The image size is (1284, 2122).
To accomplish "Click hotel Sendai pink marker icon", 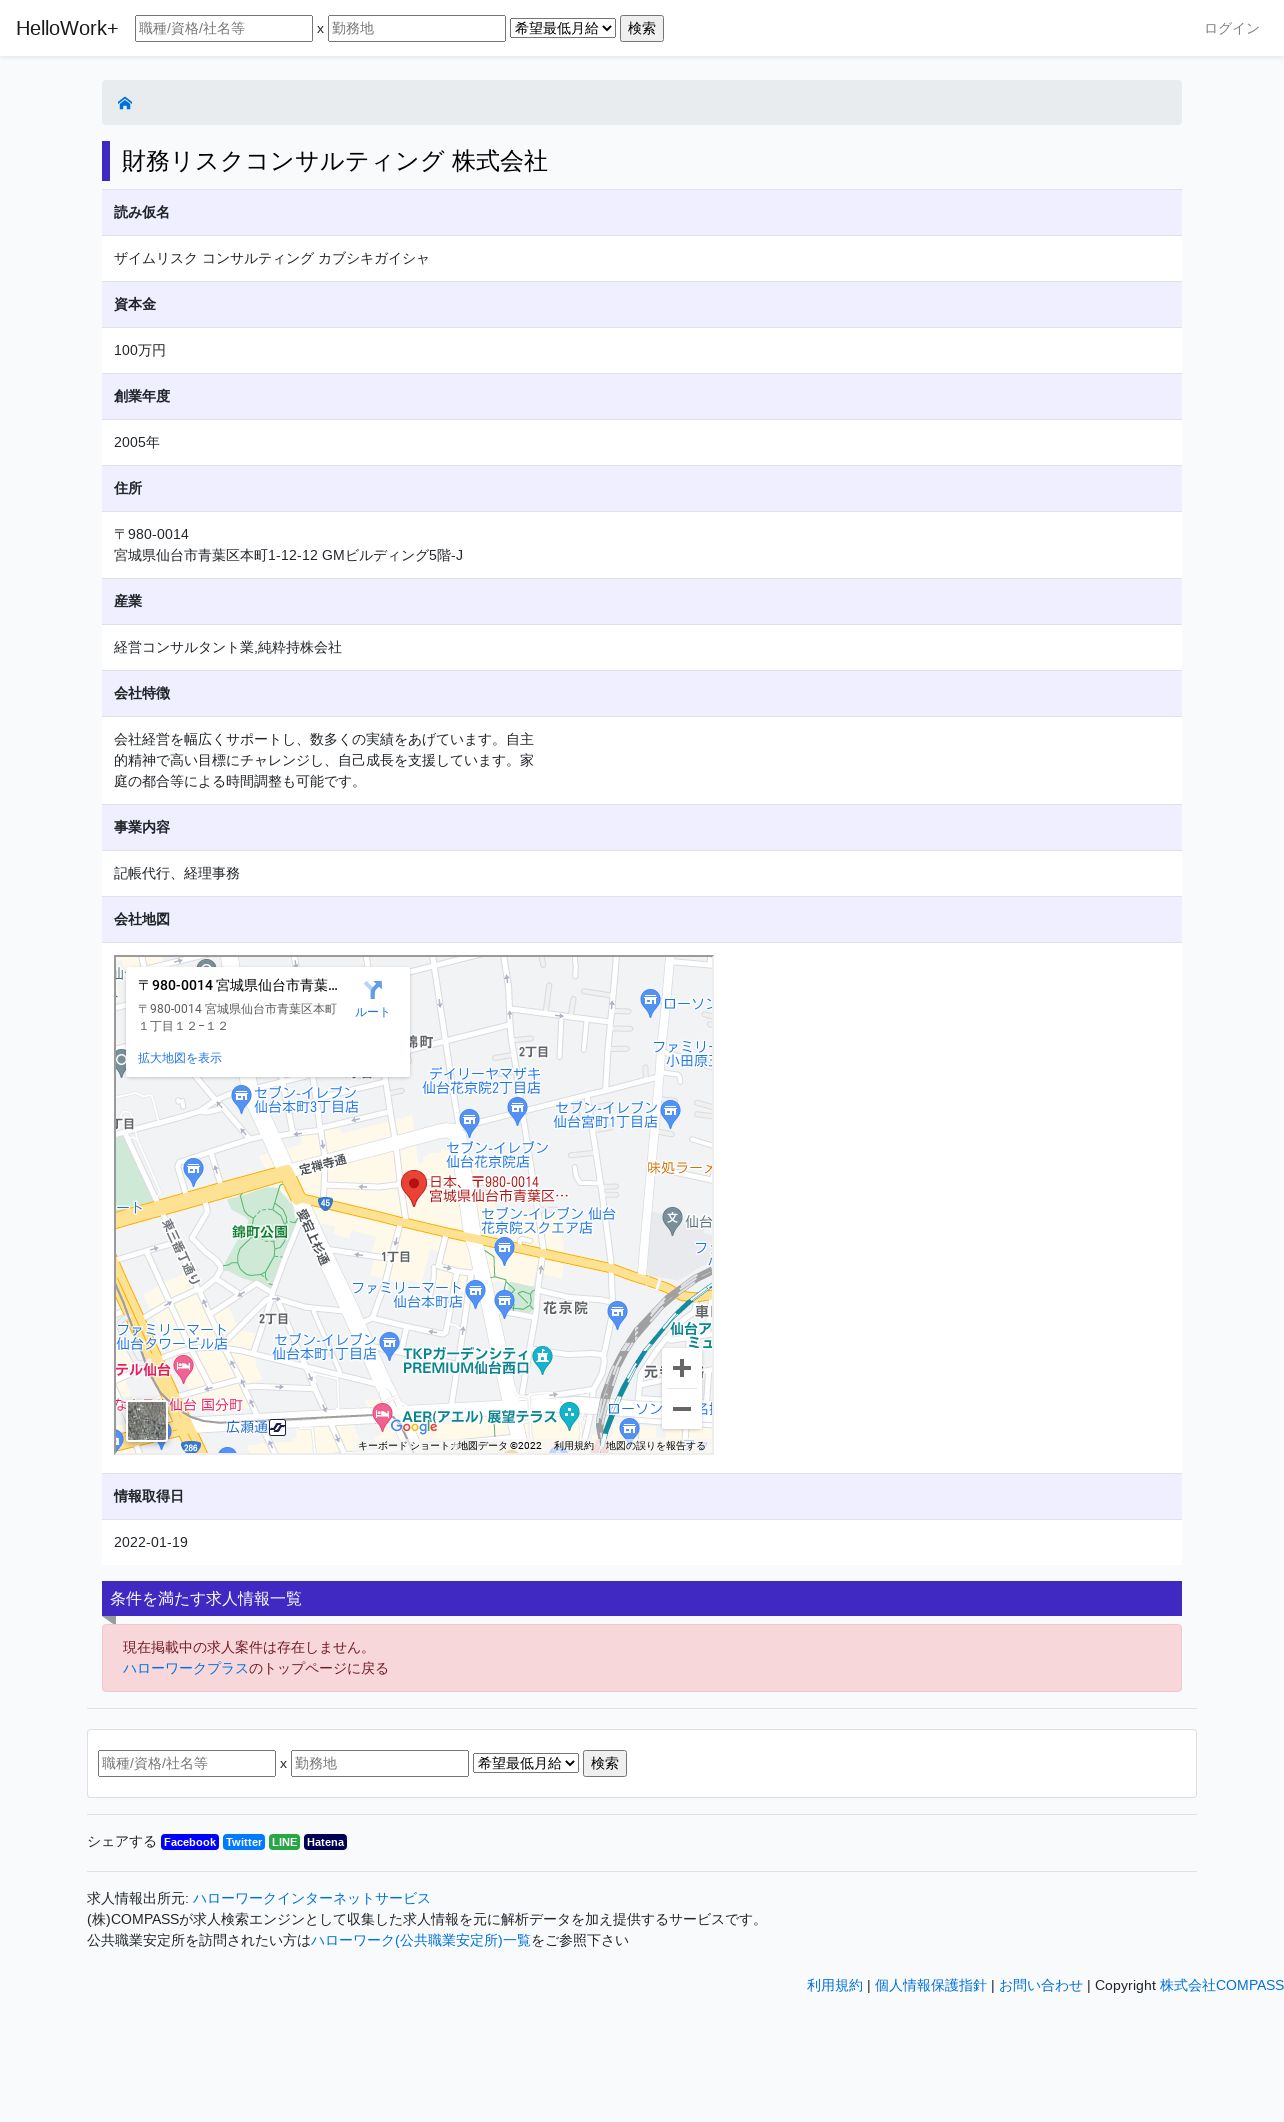I will click(x=183, y=1367).
